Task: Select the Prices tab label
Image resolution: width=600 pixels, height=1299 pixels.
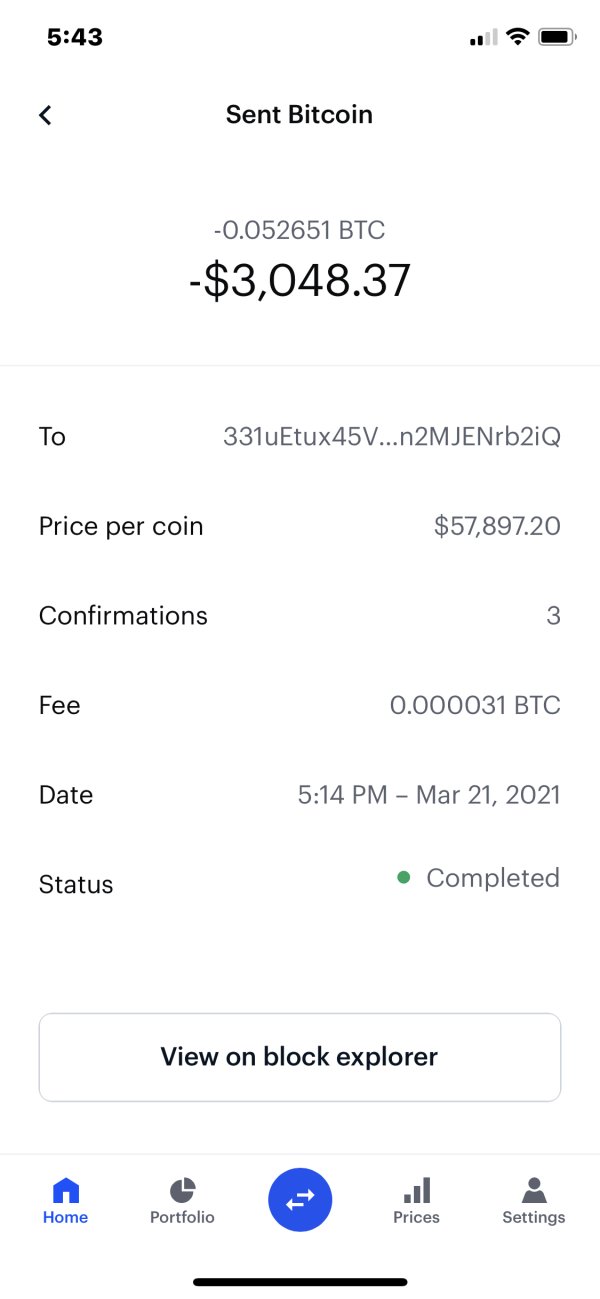Action: pos(417,1217)
